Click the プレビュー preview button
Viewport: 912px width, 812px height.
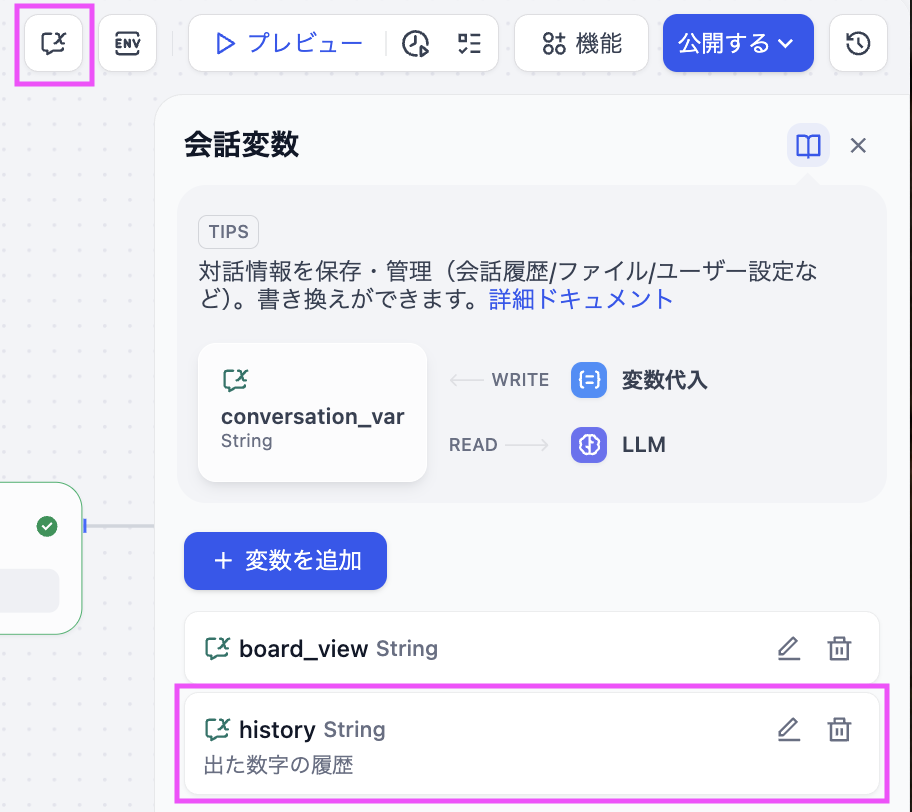tap(288, 43)
